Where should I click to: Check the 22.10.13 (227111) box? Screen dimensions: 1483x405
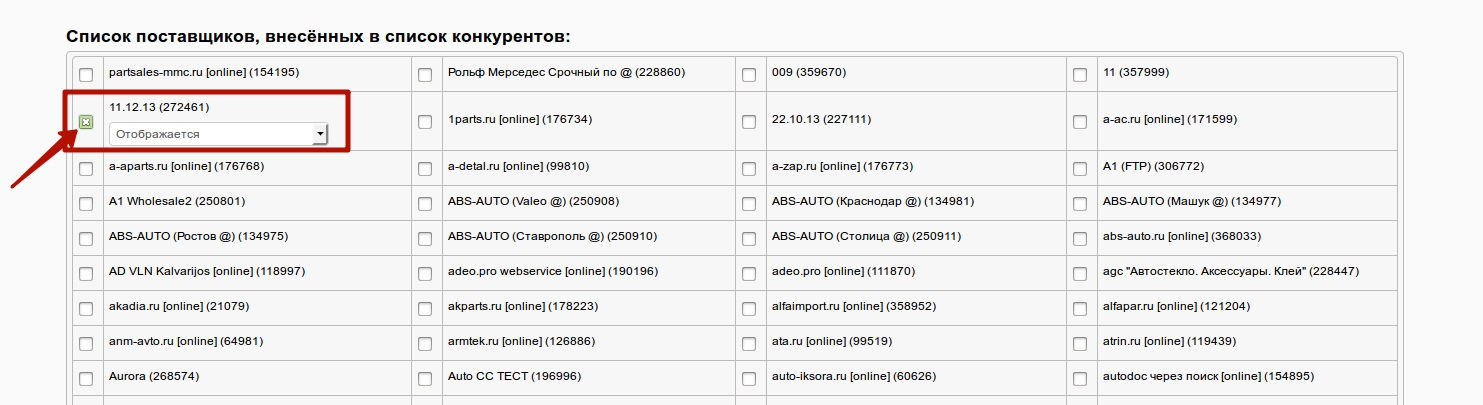[749, 122]
